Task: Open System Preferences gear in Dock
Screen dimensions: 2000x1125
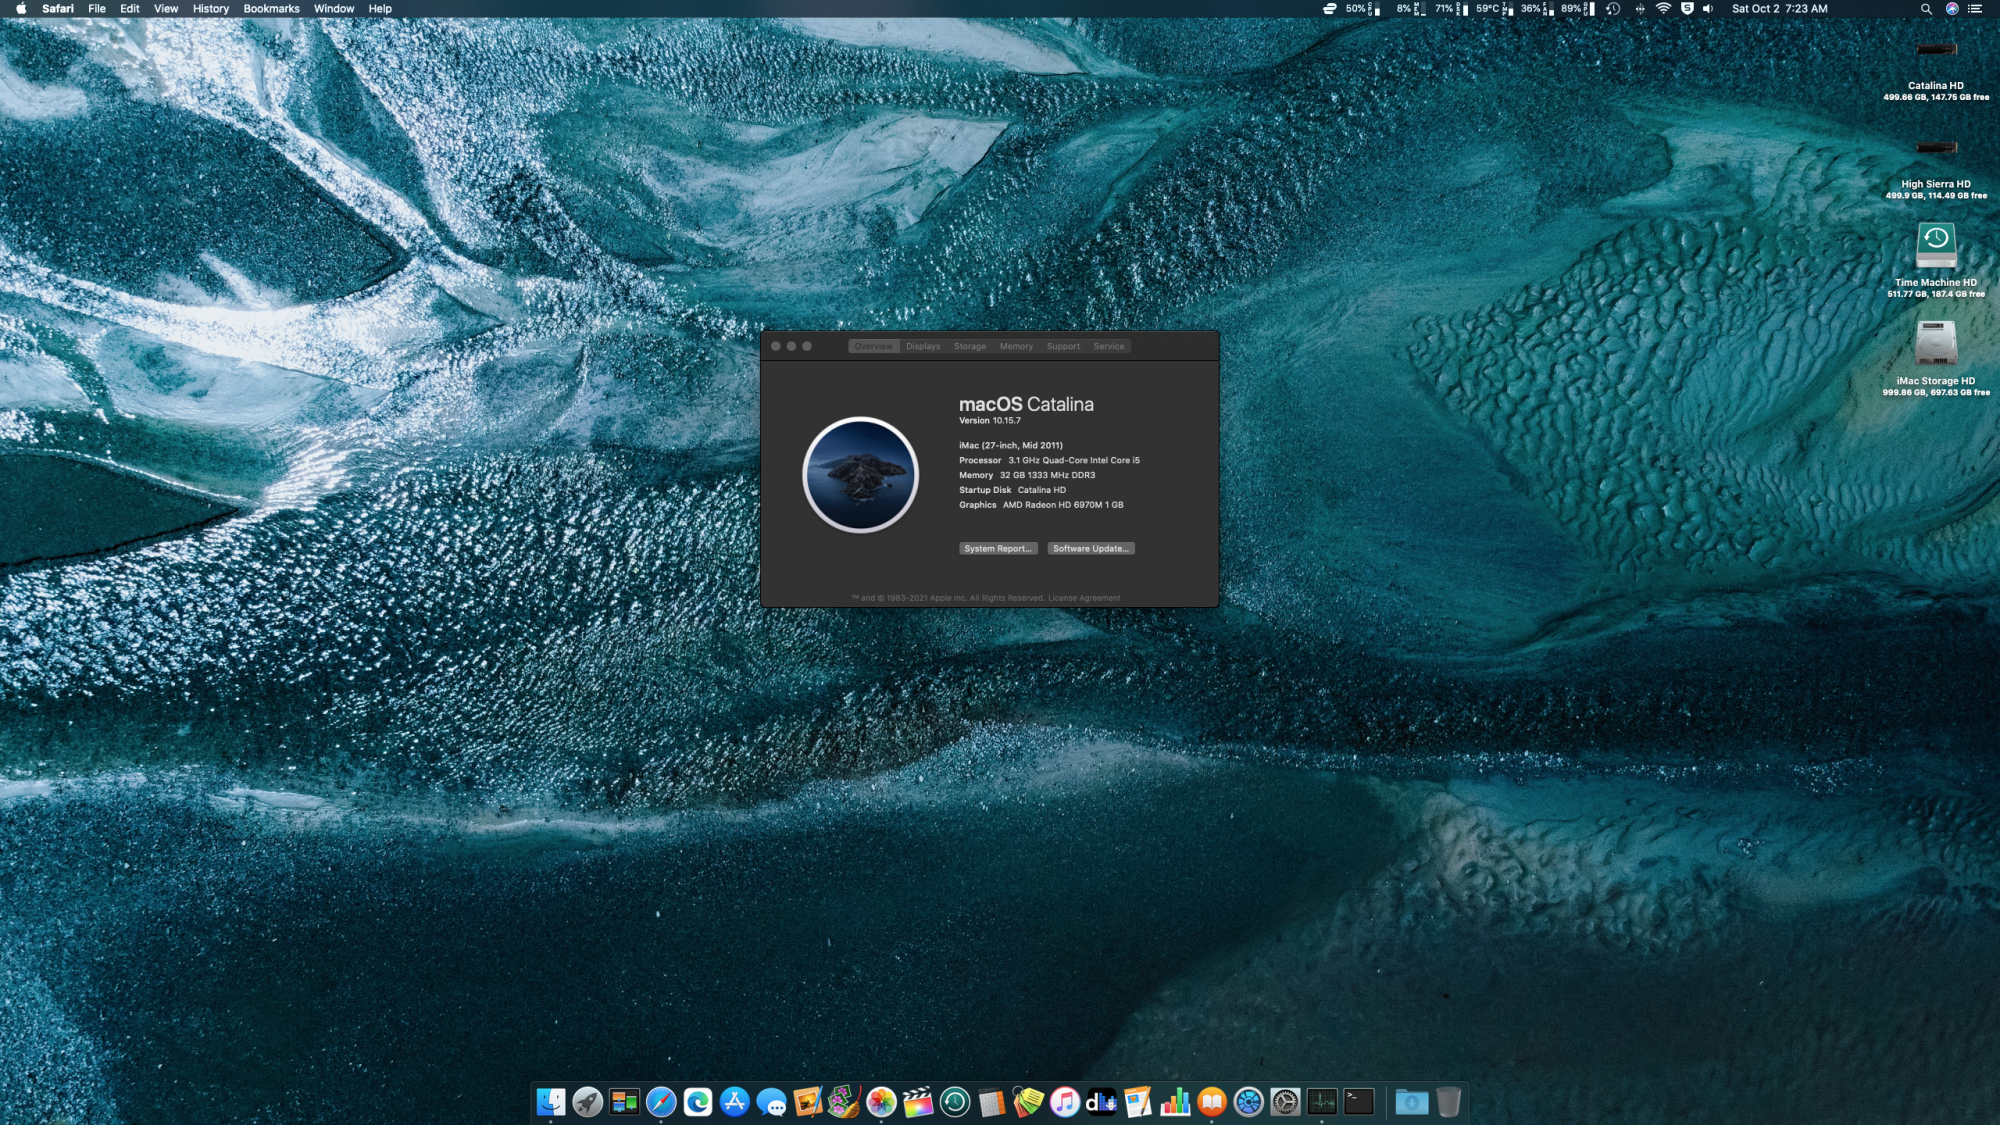Action: 1285,1102
